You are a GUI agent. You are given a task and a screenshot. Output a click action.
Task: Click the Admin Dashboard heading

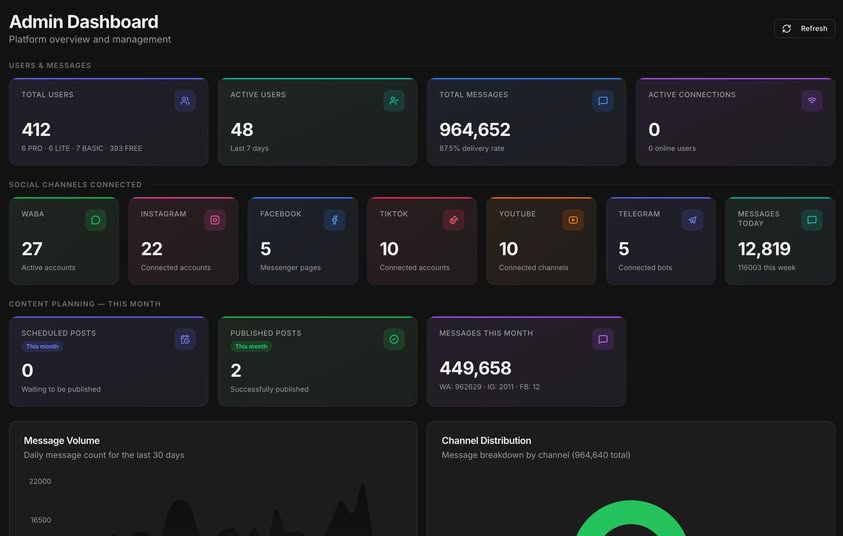84,22
